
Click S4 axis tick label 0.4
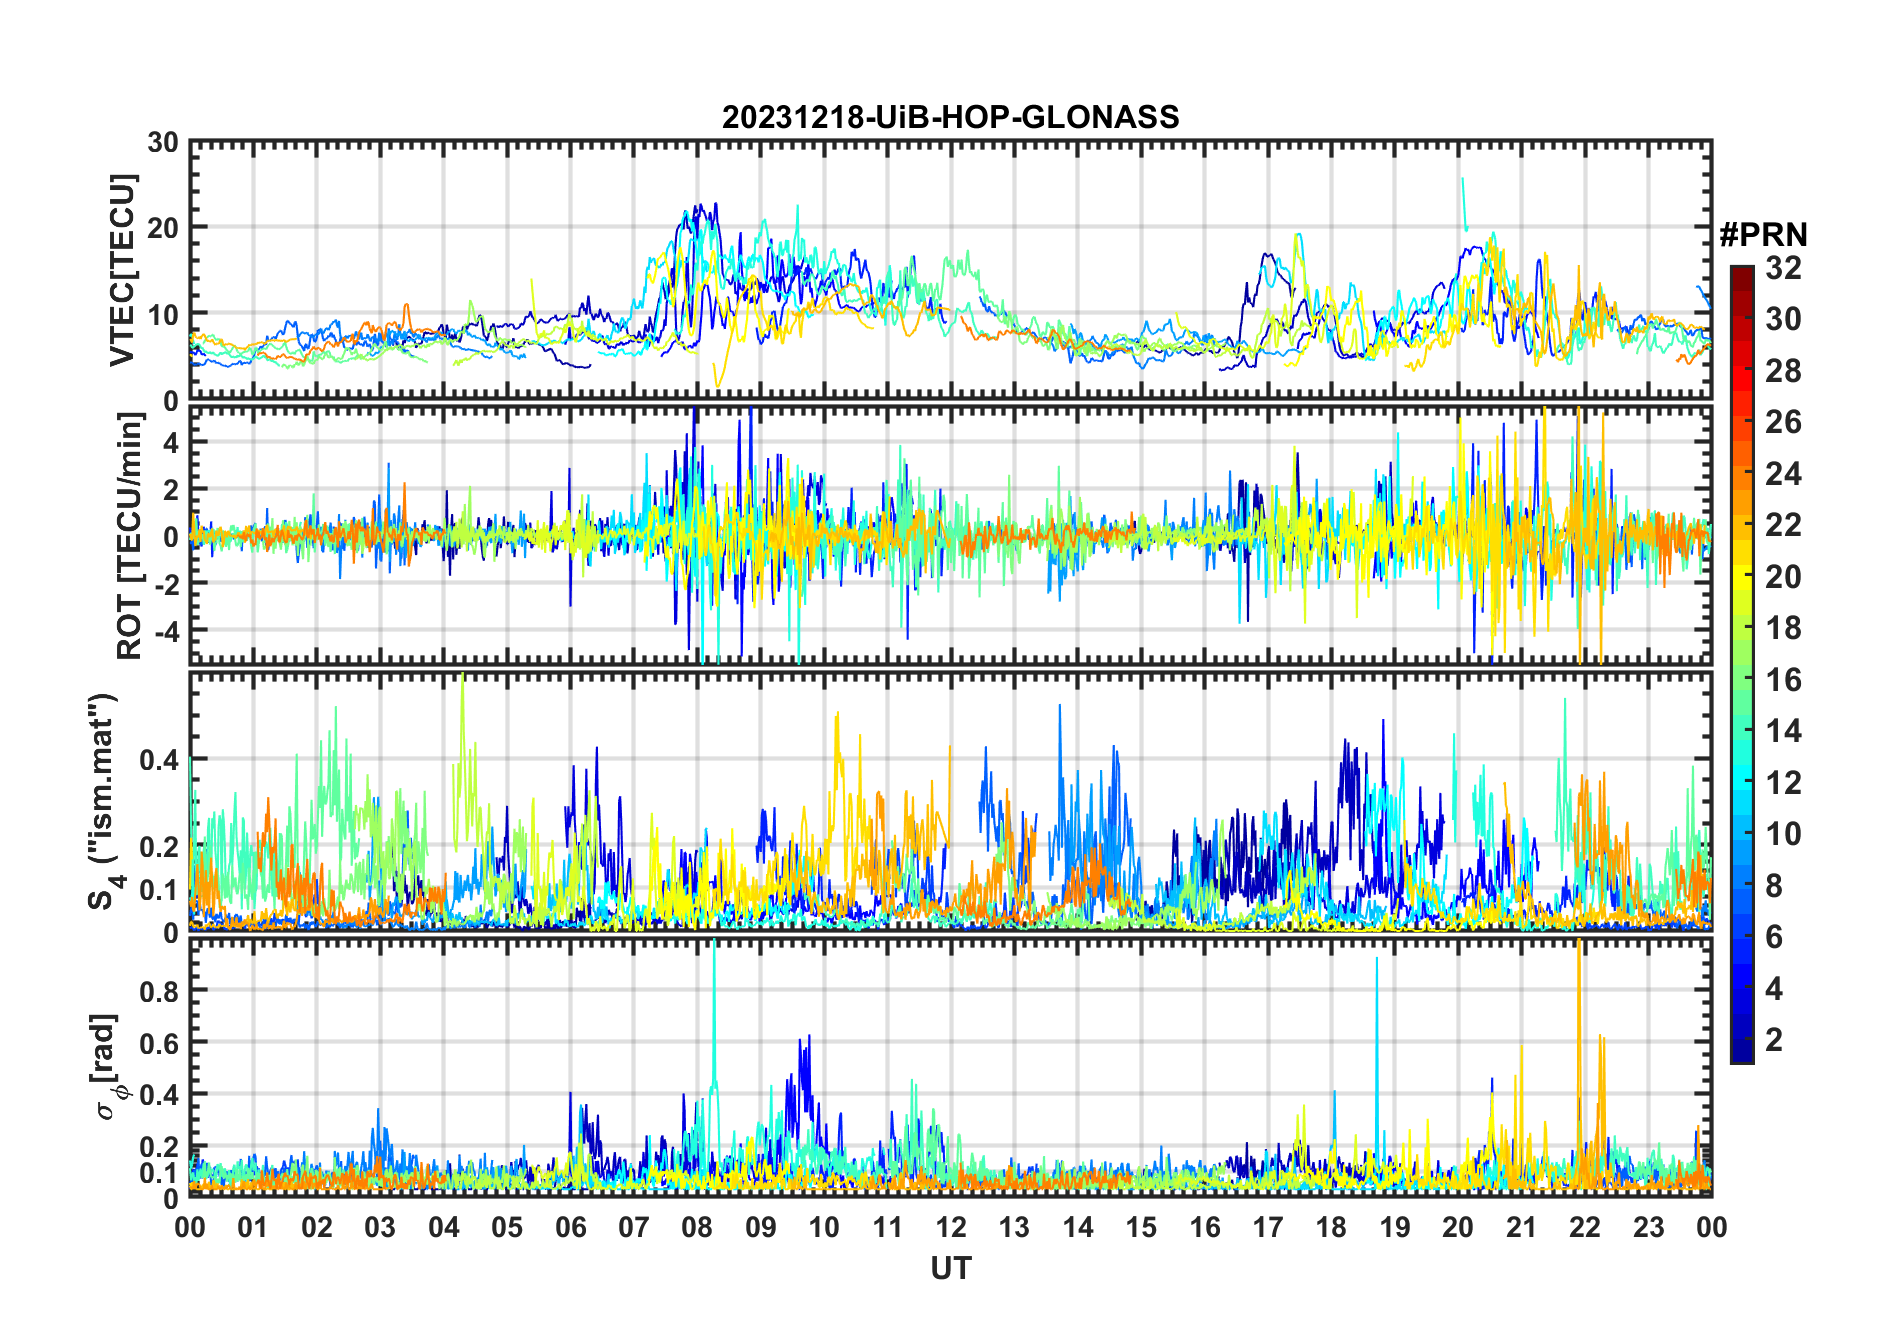[x=159, y=760]
